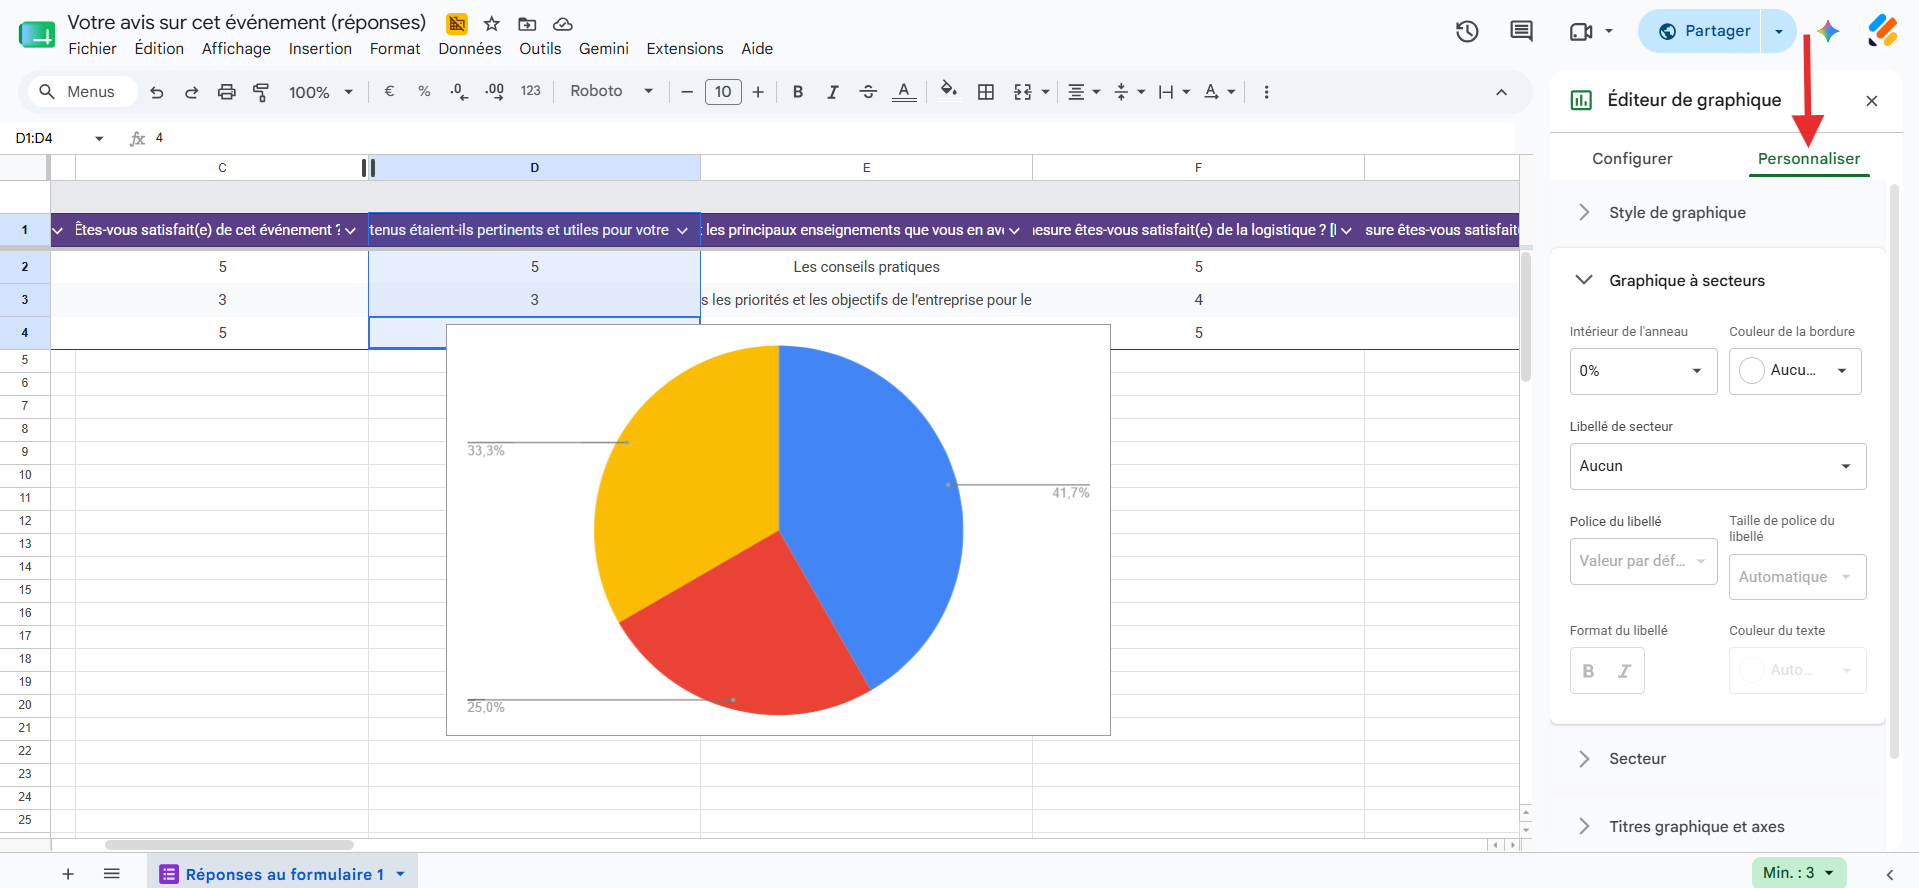This screenshot has width=1919, height=888.
Task: Toggle italic formatting in toolbar
Action: [832, 92]
